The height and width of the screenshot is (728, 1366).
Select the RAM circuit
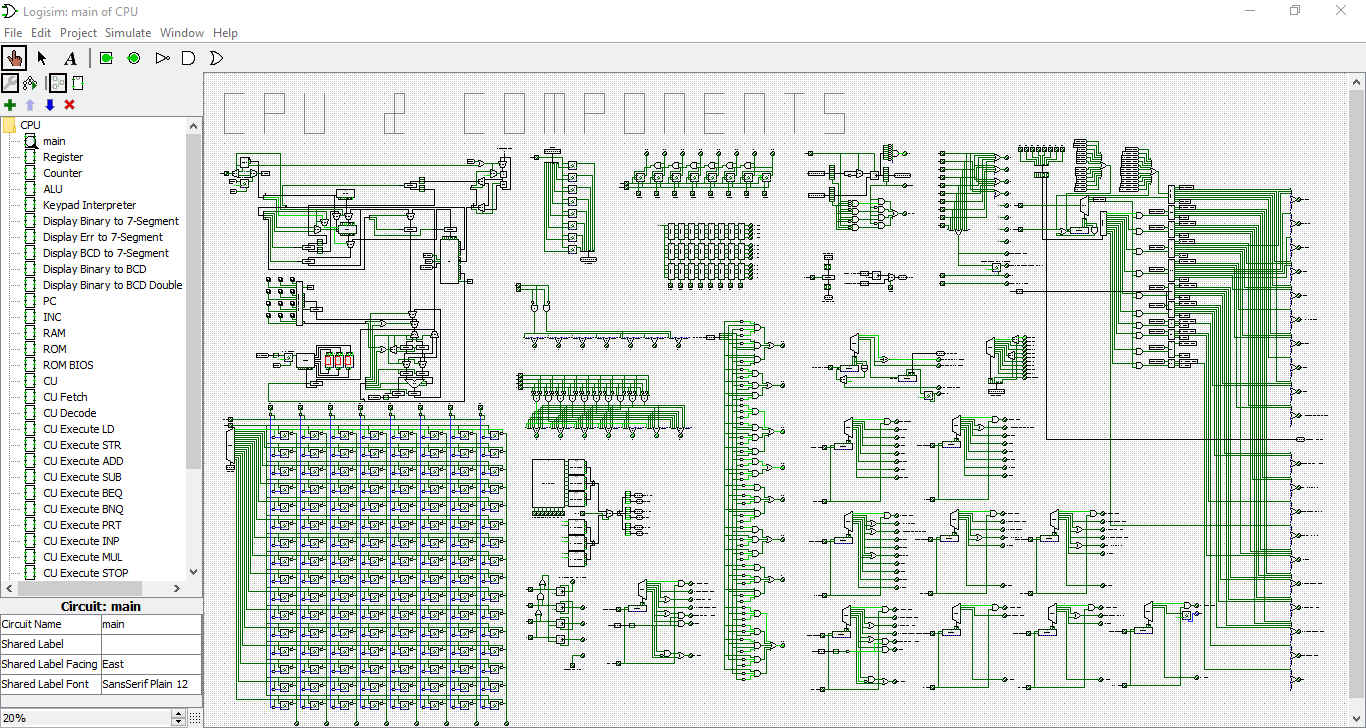54,333
